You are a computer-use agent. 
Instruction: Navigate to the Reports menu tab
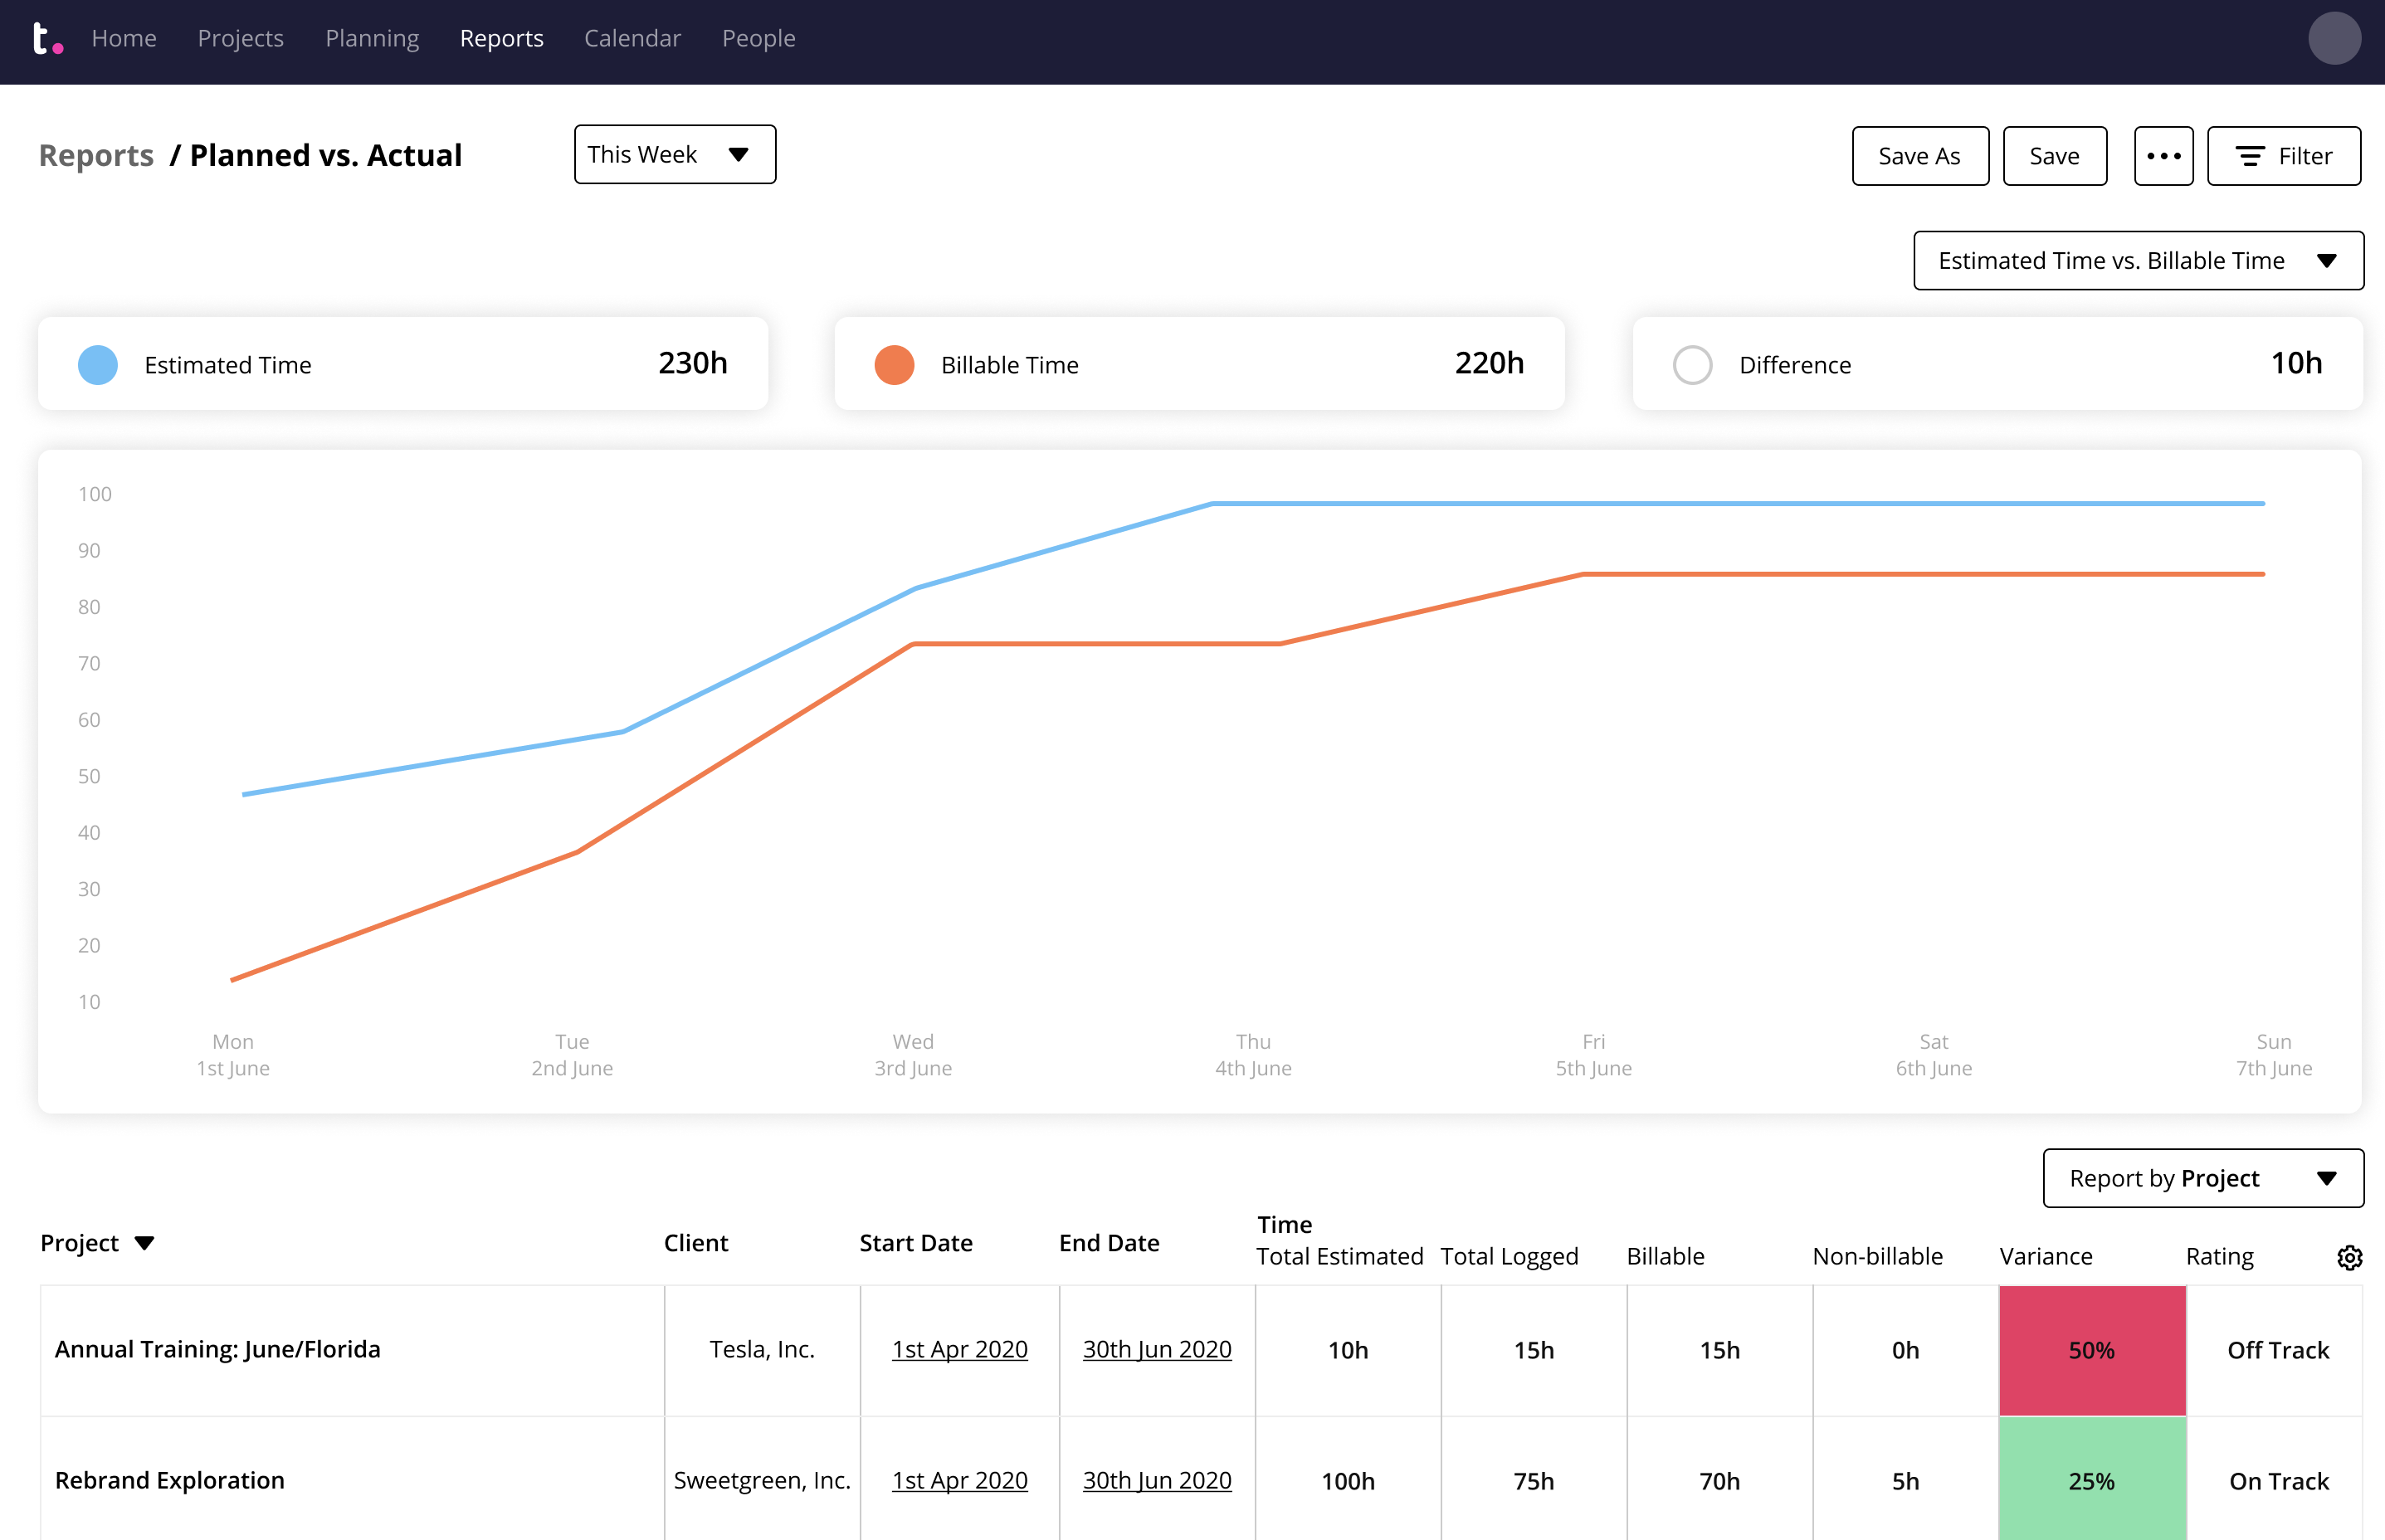click(502, 38)
